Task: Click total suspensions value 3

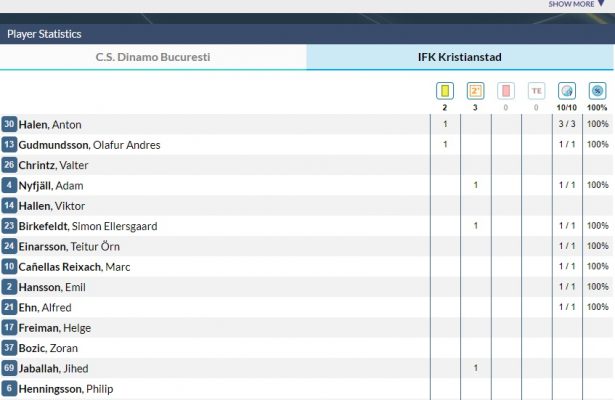Action: (x=475, y=107)
